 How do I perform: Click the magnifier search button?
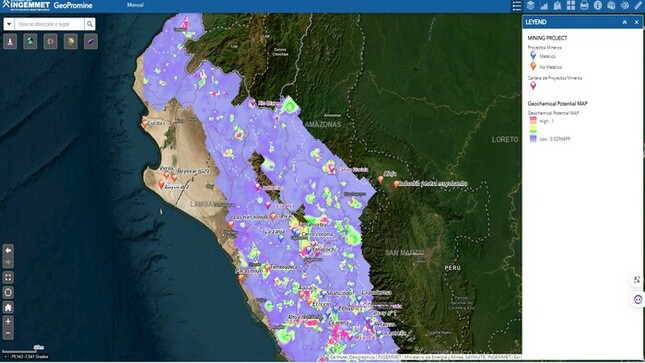(x=89, y=24)
